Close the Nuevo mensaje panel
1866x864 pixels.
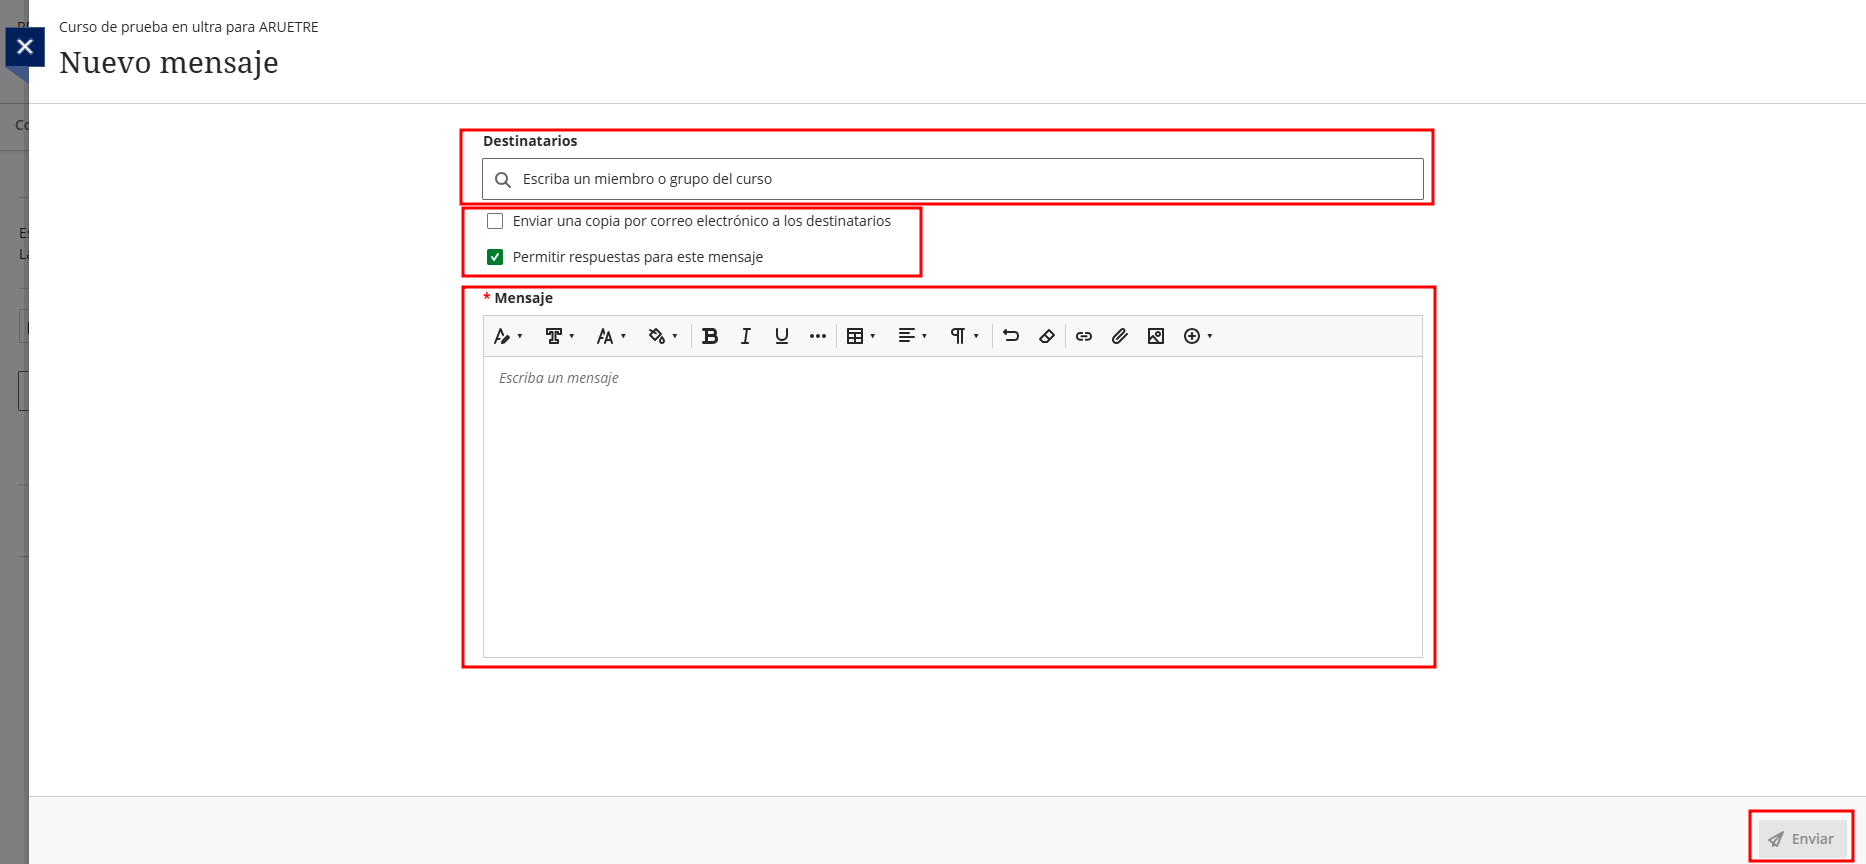click(x=25, y=47)
